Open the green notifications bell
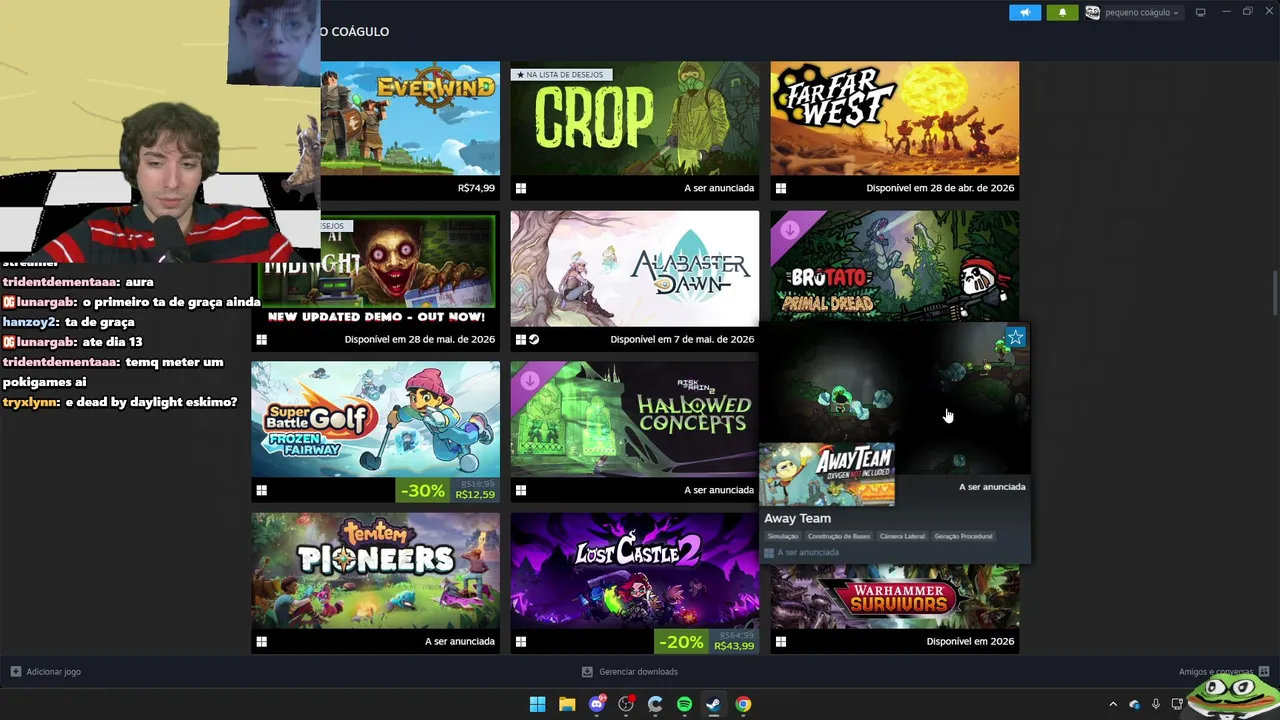The width and height of the screenshot is (1280, 720). (1062, 12)
